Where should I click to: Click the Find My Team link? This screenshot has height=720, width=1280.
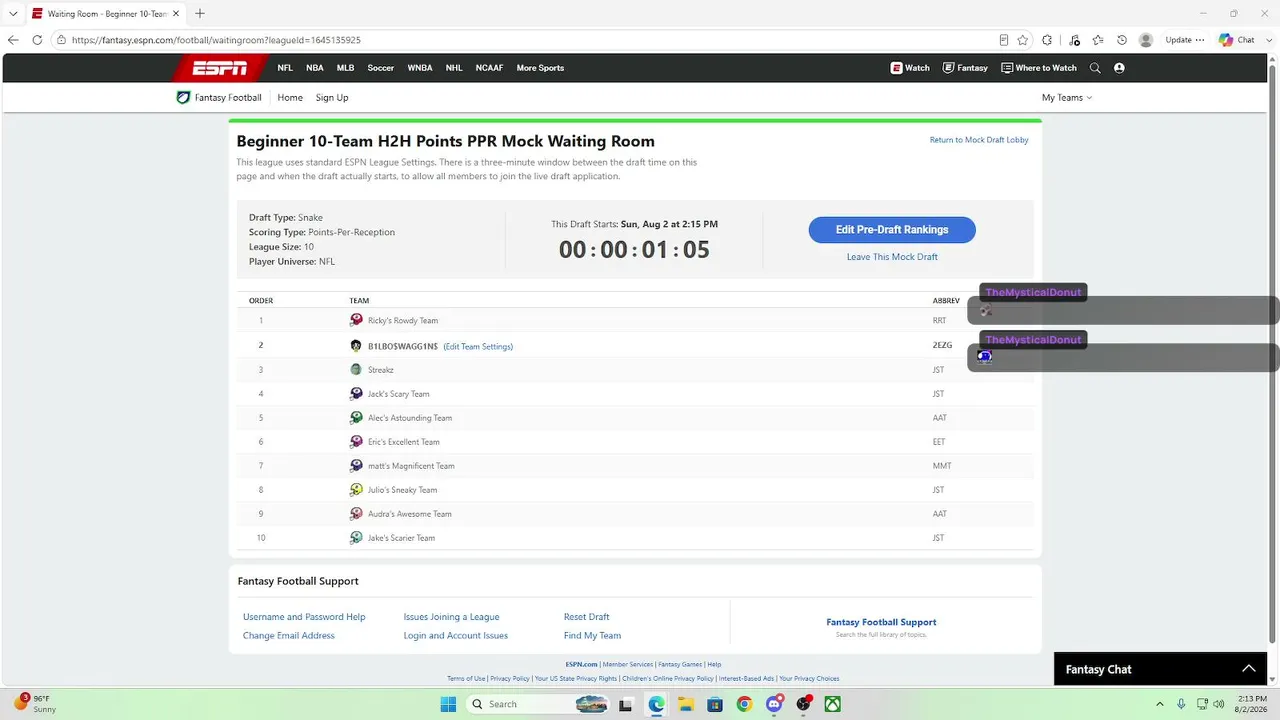pyautogui.click(x=593, y=636)
